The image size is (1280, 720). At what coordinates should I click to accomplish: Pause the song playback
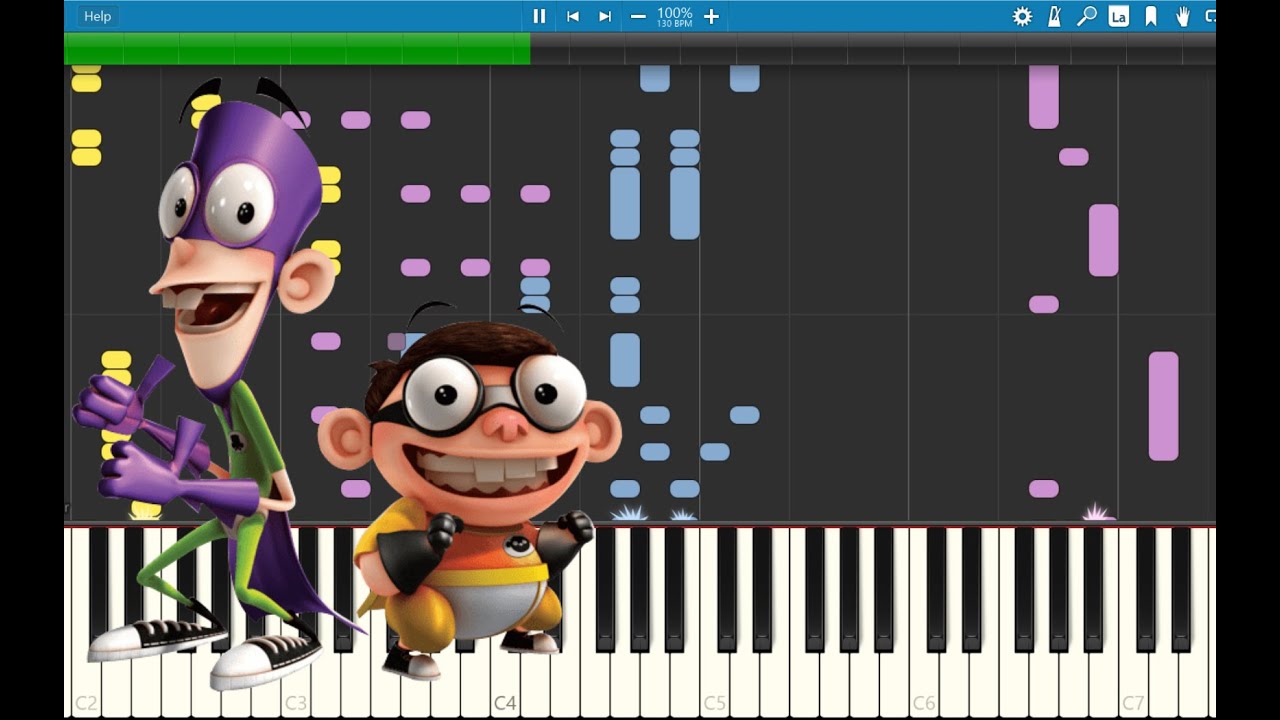pos(539,16)
